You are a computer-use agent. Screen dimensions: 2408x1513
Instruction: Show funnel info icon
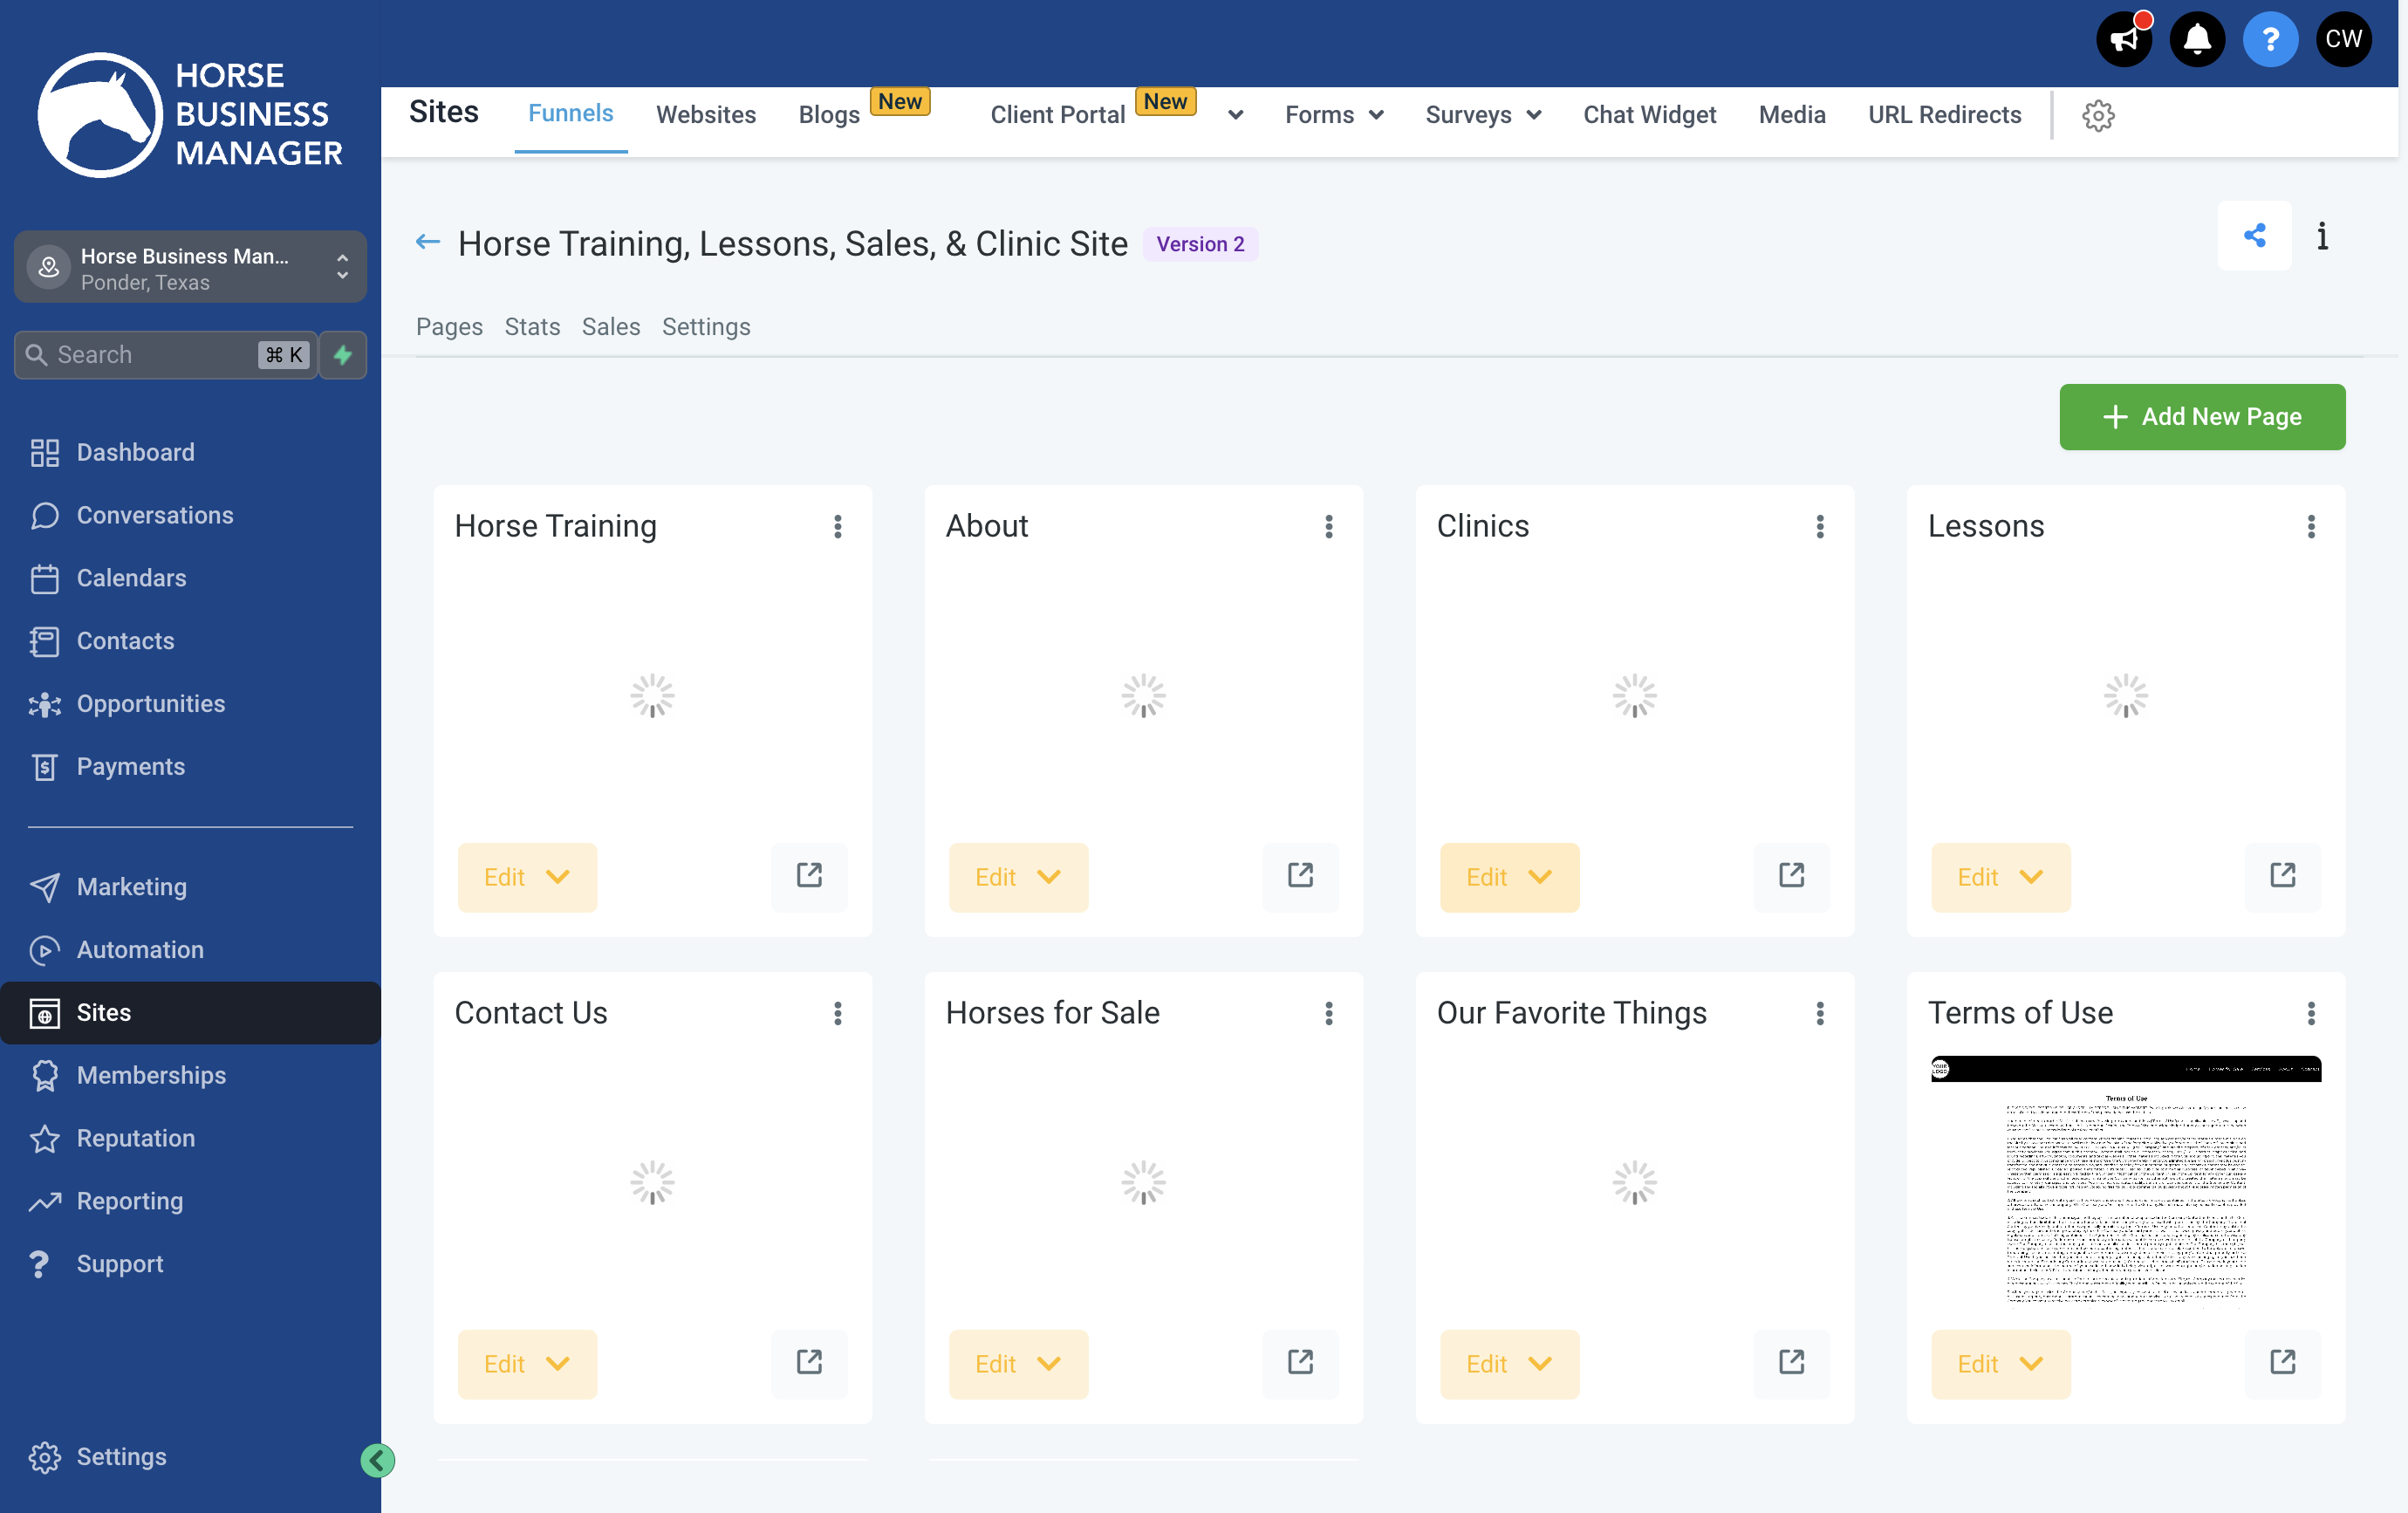tap(2322, 236)
